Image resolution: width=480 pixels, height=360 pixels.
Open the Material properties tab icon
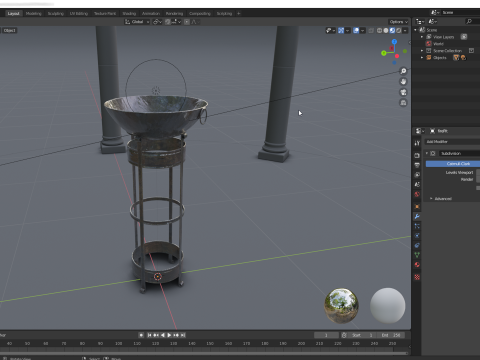417,265
